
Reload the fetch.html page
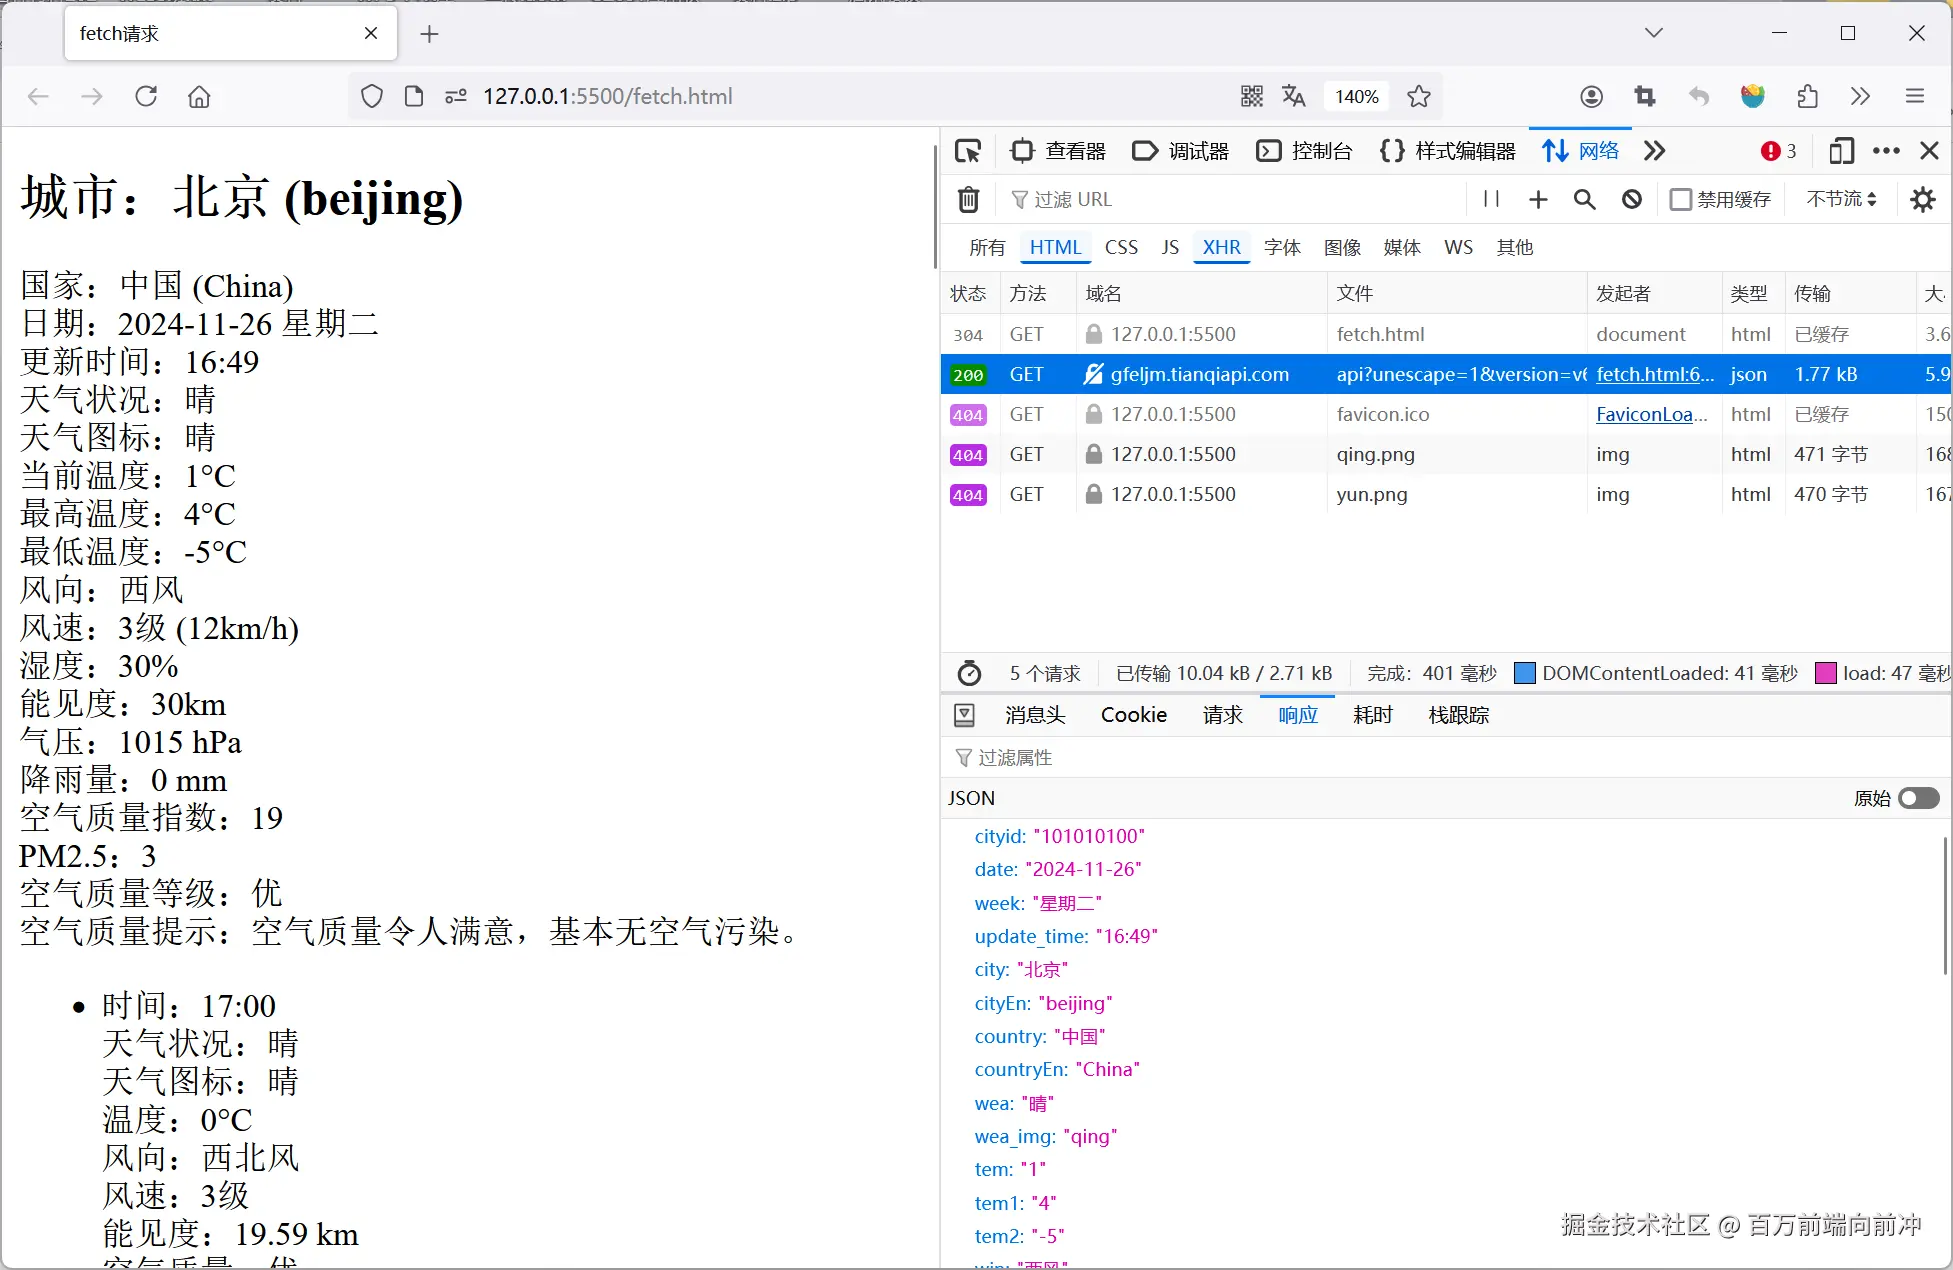pyautogui.click(x=146, y=96)
